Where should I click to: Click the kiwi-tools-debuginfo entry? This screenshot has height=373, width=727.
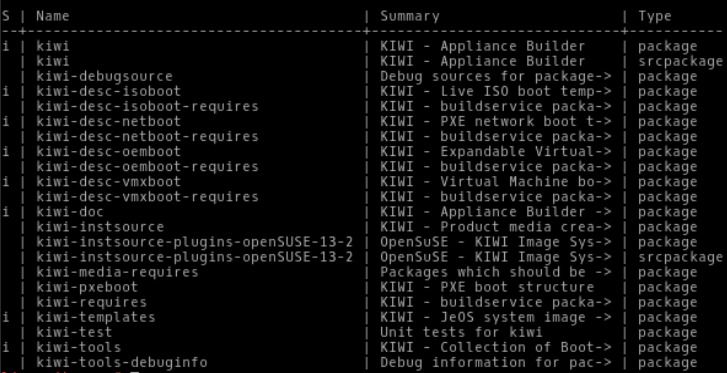[122, 362]
